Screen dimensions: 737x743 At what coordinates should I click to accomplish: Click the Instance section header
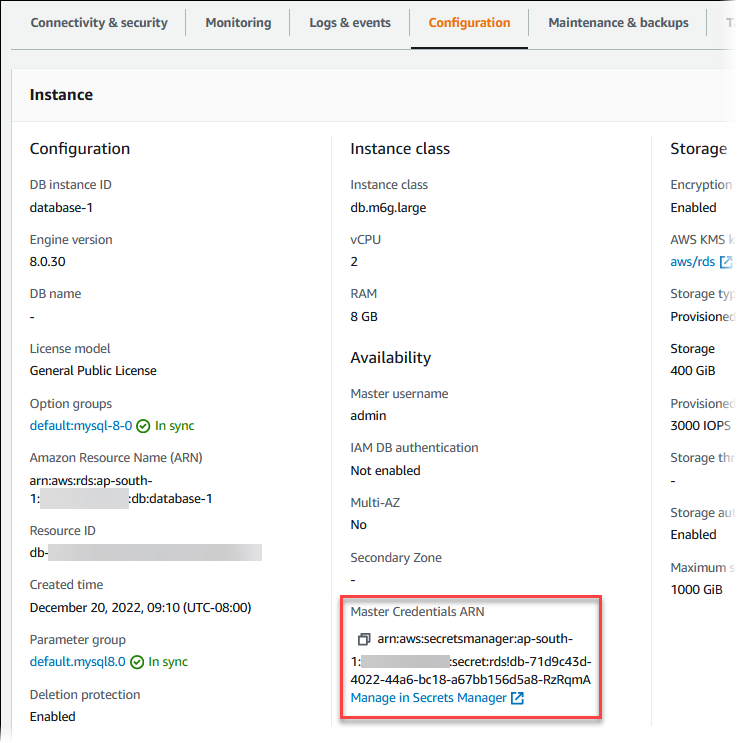pyautogui.click(x=61, y=95)
